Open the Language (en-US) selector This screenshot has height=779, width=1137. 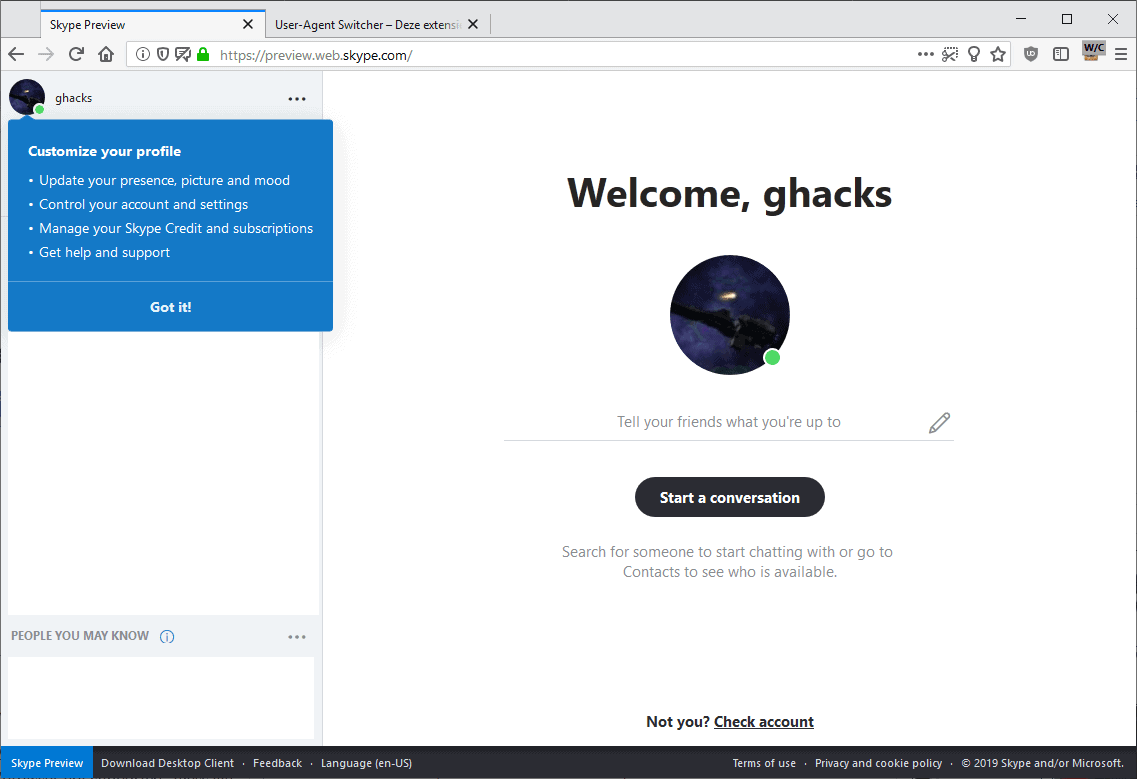(366, 763)
